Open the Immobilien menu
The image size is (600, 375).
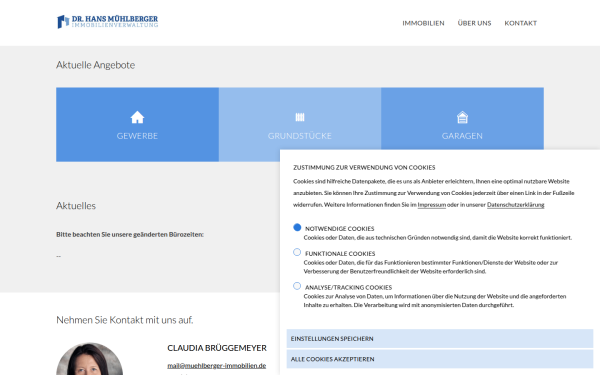(x=423, y=23)
